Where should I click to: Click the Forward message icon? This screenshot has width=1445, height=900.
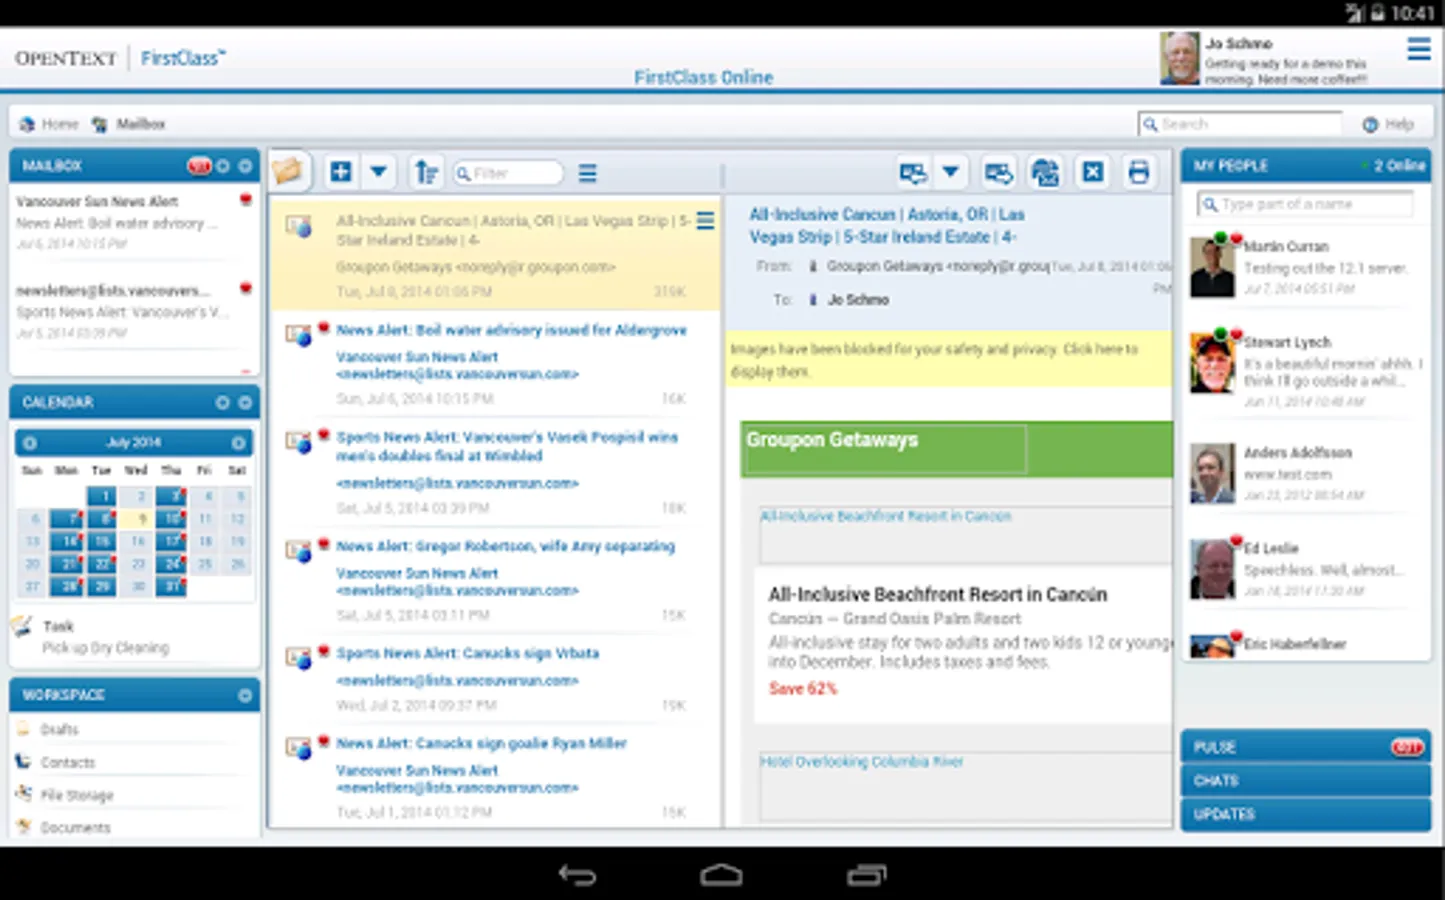[x=998, y=172]
